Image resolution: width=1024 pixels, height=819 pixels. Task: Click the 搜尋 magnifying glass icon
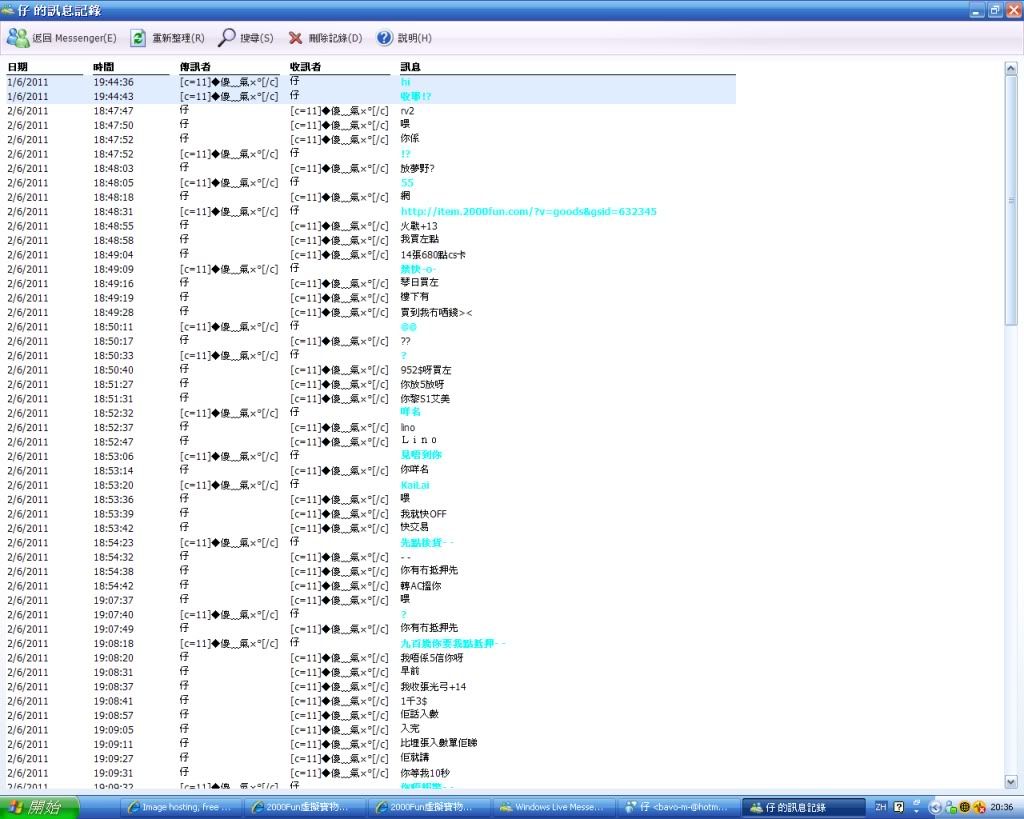click(227, 38)
